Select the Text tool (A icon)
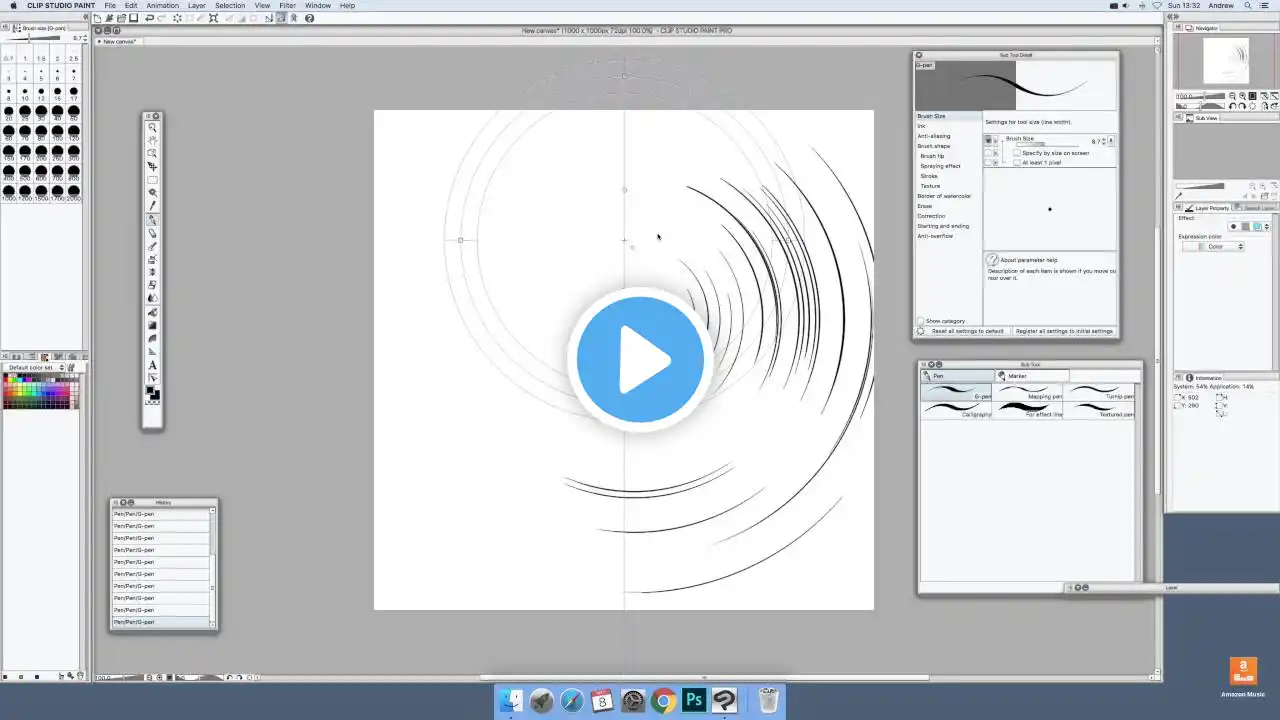 click(x=152, y=365)
